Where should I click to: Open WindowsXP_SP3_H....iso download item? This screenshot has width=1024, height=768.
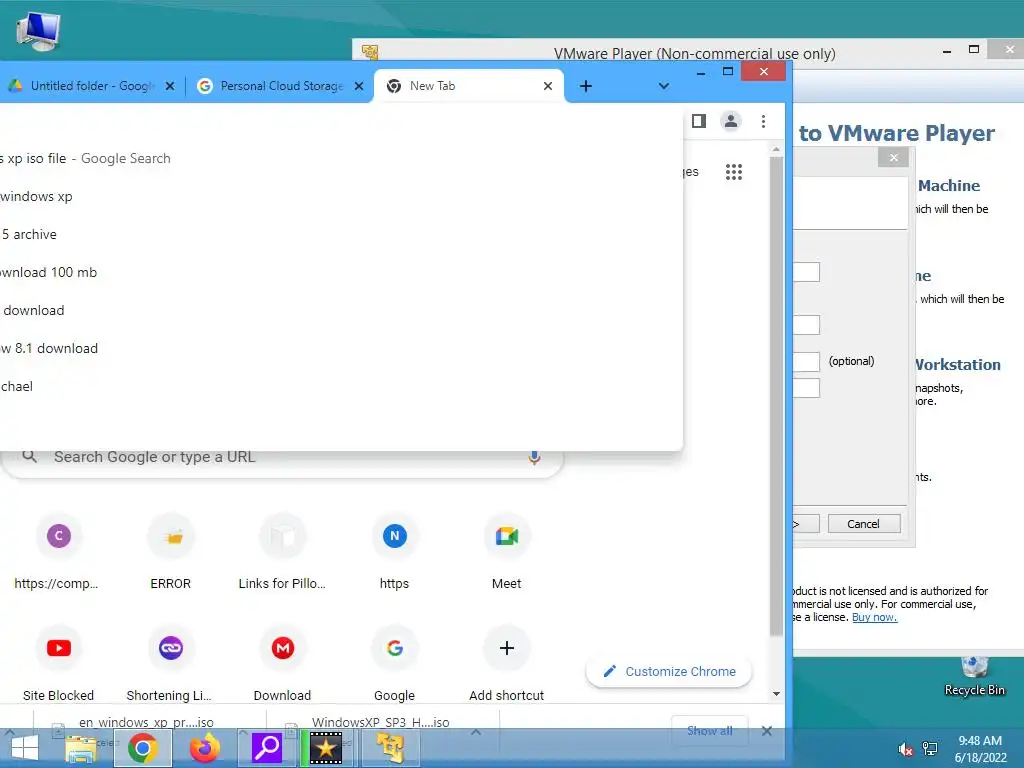(x=381, y=722)
